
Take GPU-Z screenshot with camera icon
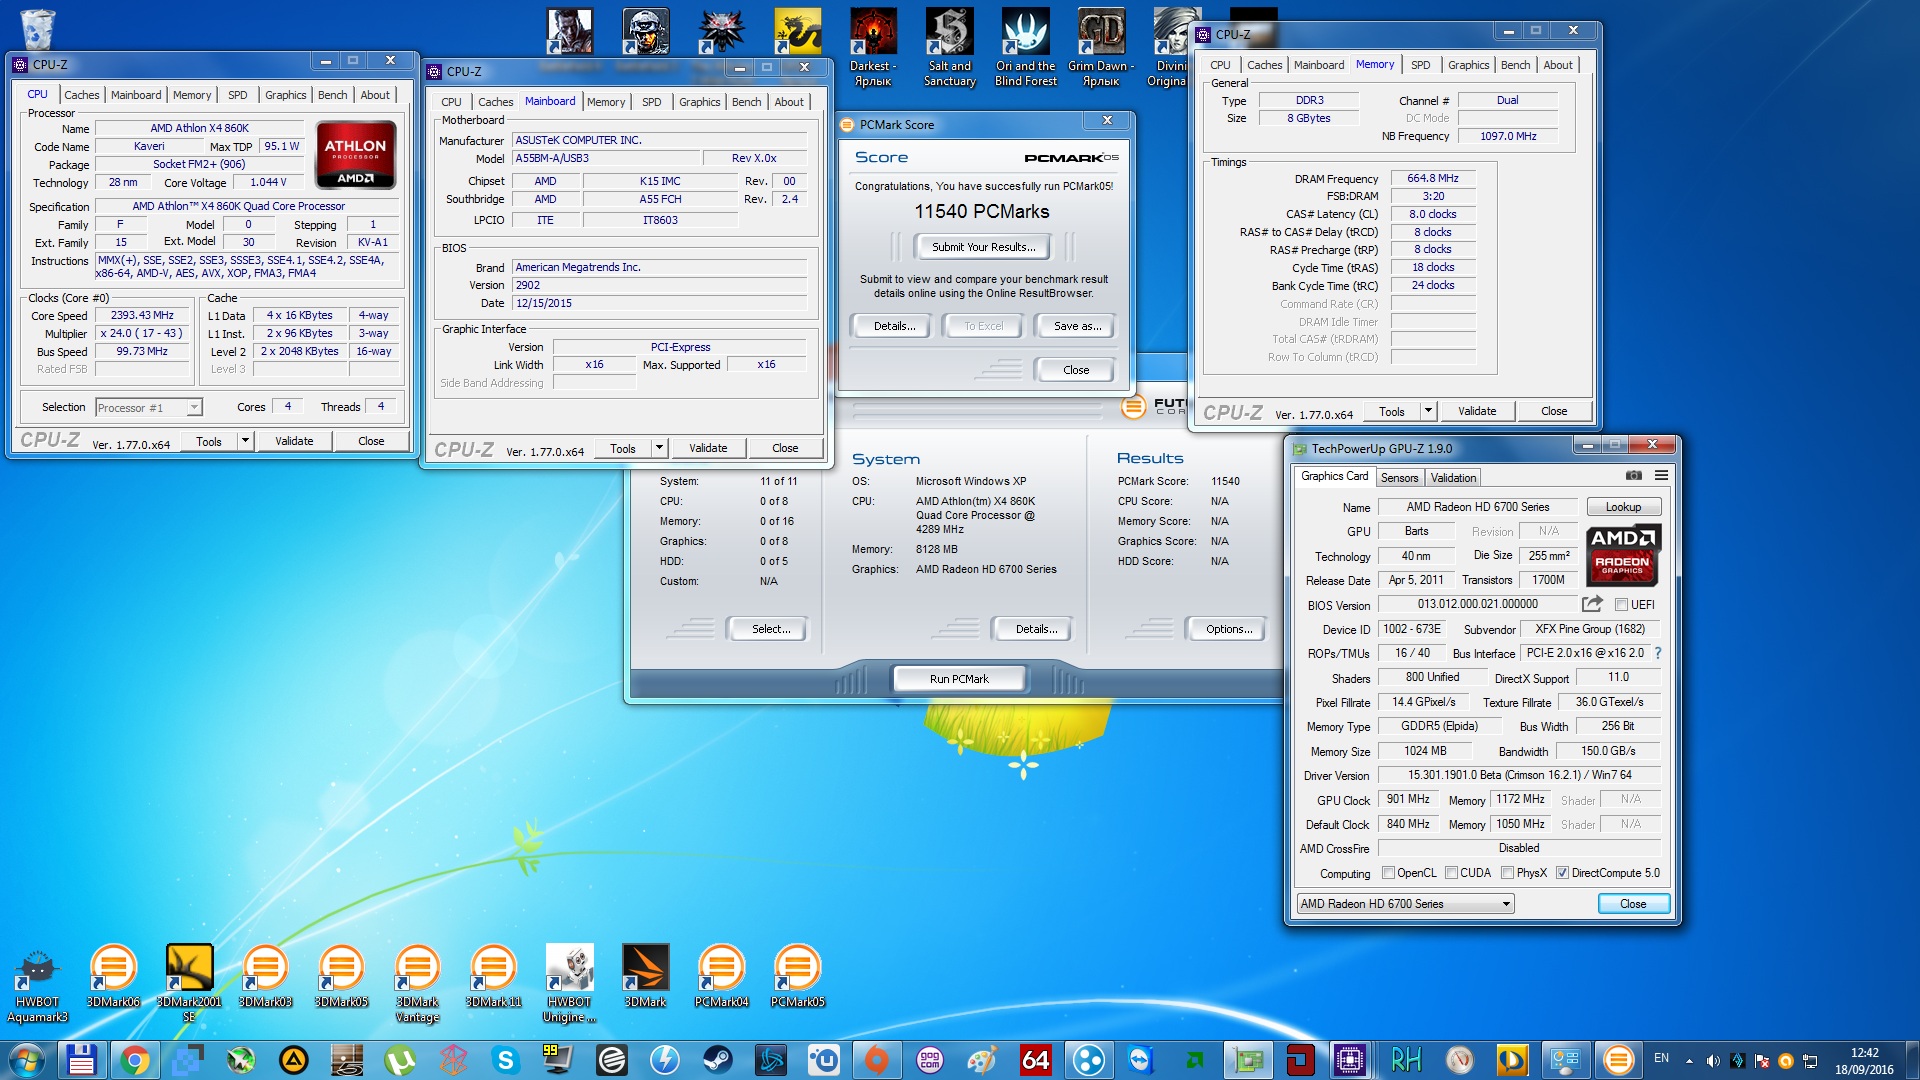1633,476
